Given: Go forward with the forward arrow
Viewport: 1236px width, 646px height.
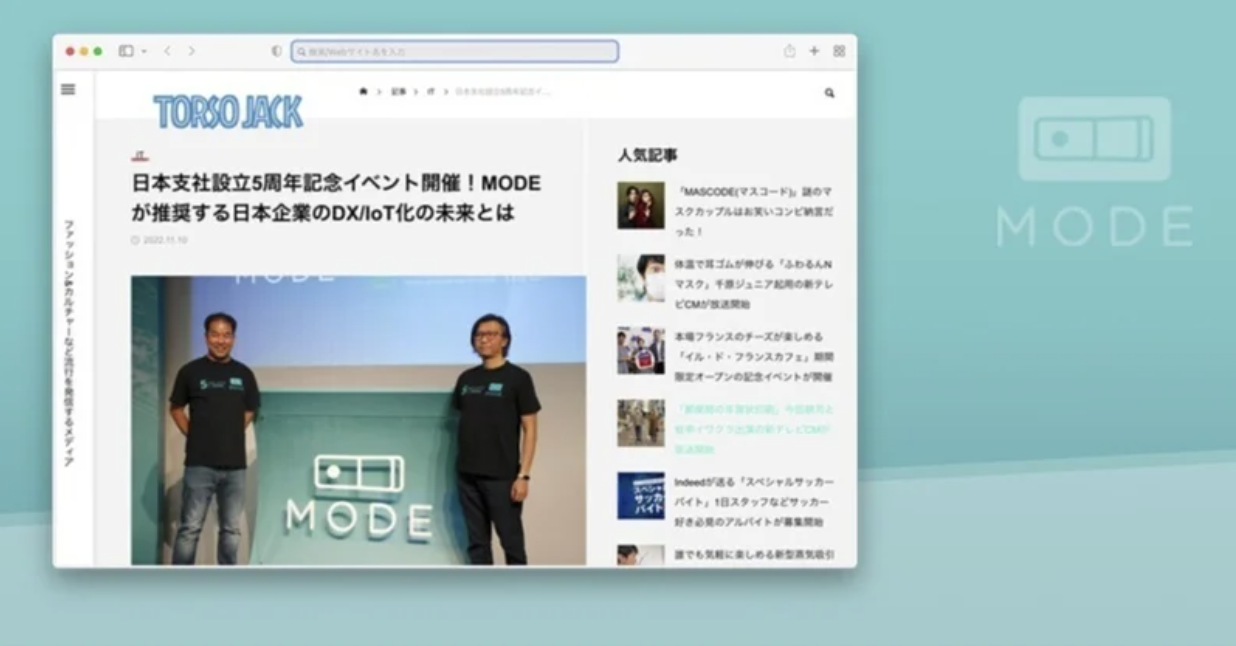Looking at the screenshot, I should coord(191,51).
